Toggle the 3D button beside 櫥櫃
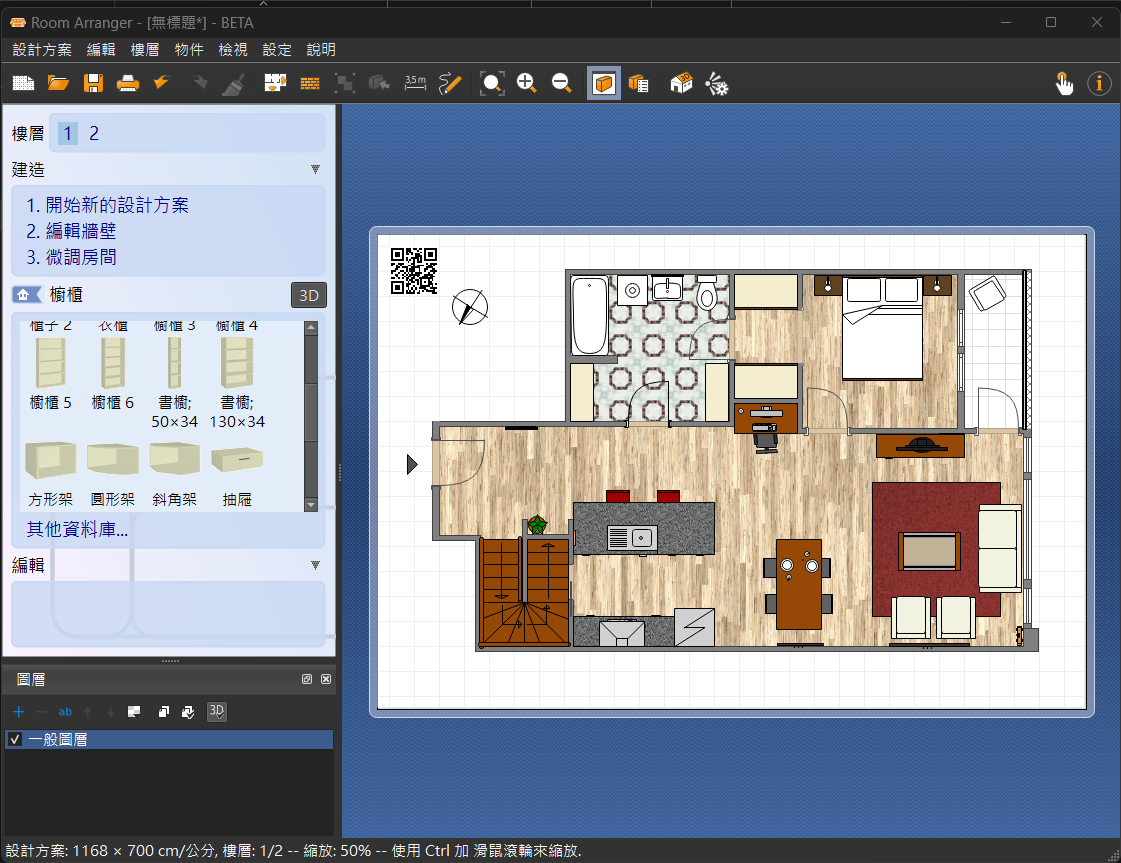 pos(309,295)
